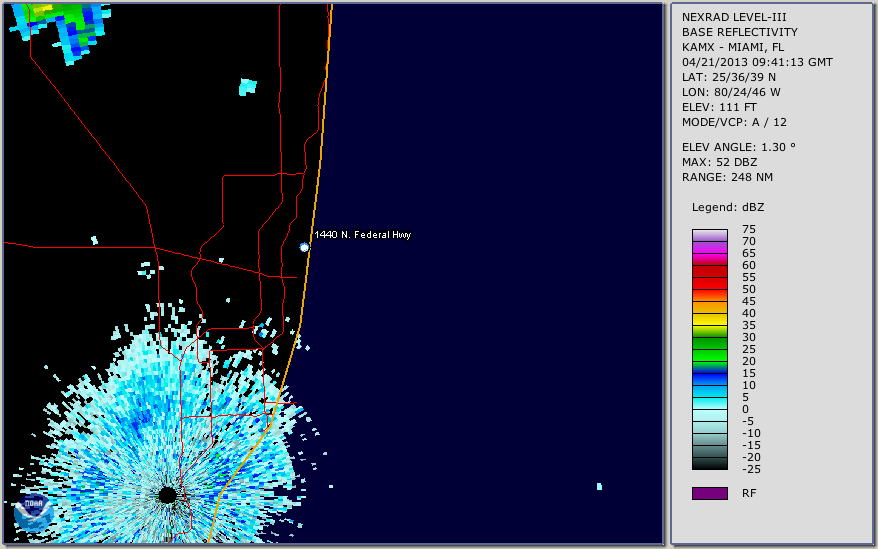Click the 1440 N. Federal Hwy location marker
The image size is (878, 549).
tap(304, 247)
